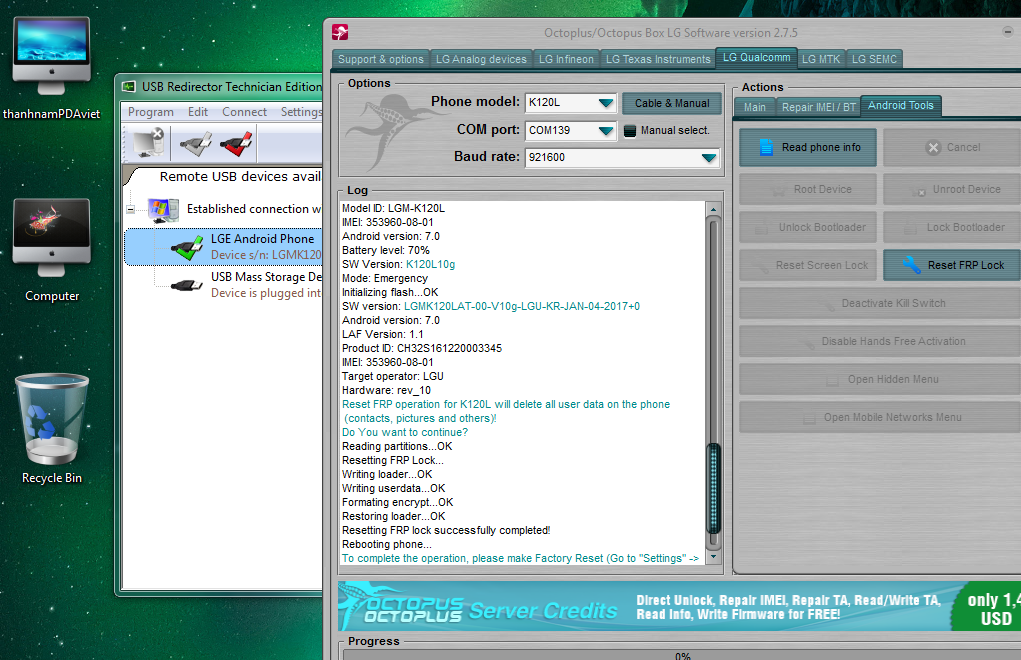1021x660 pixels.
Task: Click the connect USB device toolbar icon with white check
Action: (195, 143)
